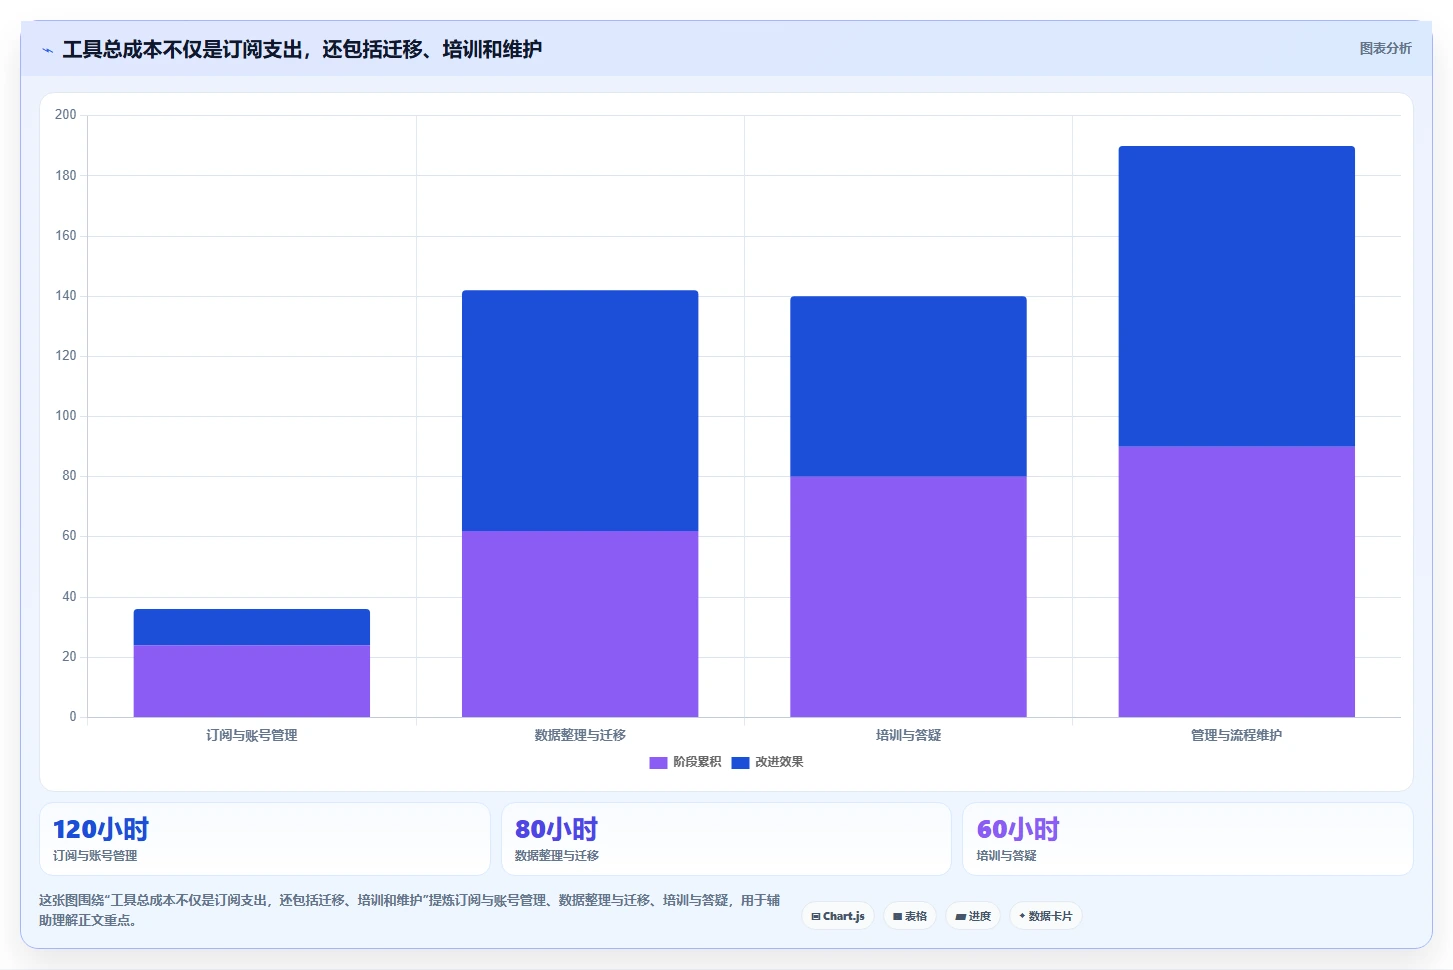This screenshot has height=970, width=1453.
Task: Open the 120小时 data card
Action: click(x=265, y=839)
